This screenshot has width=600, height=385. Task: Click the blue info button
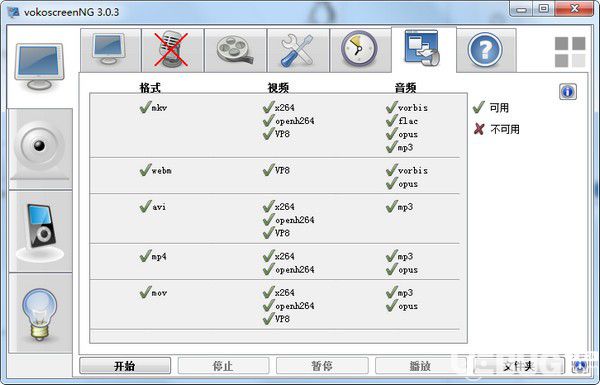click(568, 92)
